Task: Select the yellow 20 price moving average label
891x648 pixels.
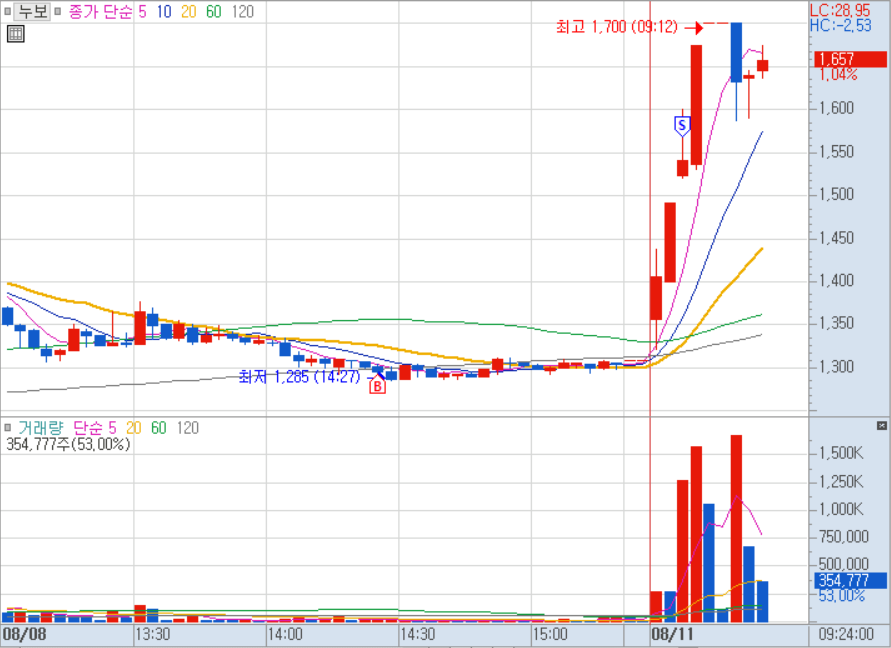Action: (x=189, y=12)
